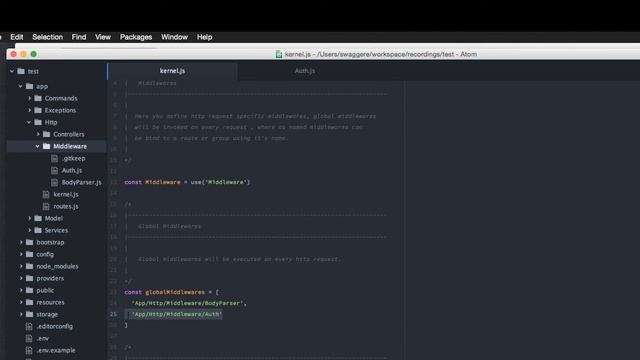Click the Model folder icon

(38, 218)
